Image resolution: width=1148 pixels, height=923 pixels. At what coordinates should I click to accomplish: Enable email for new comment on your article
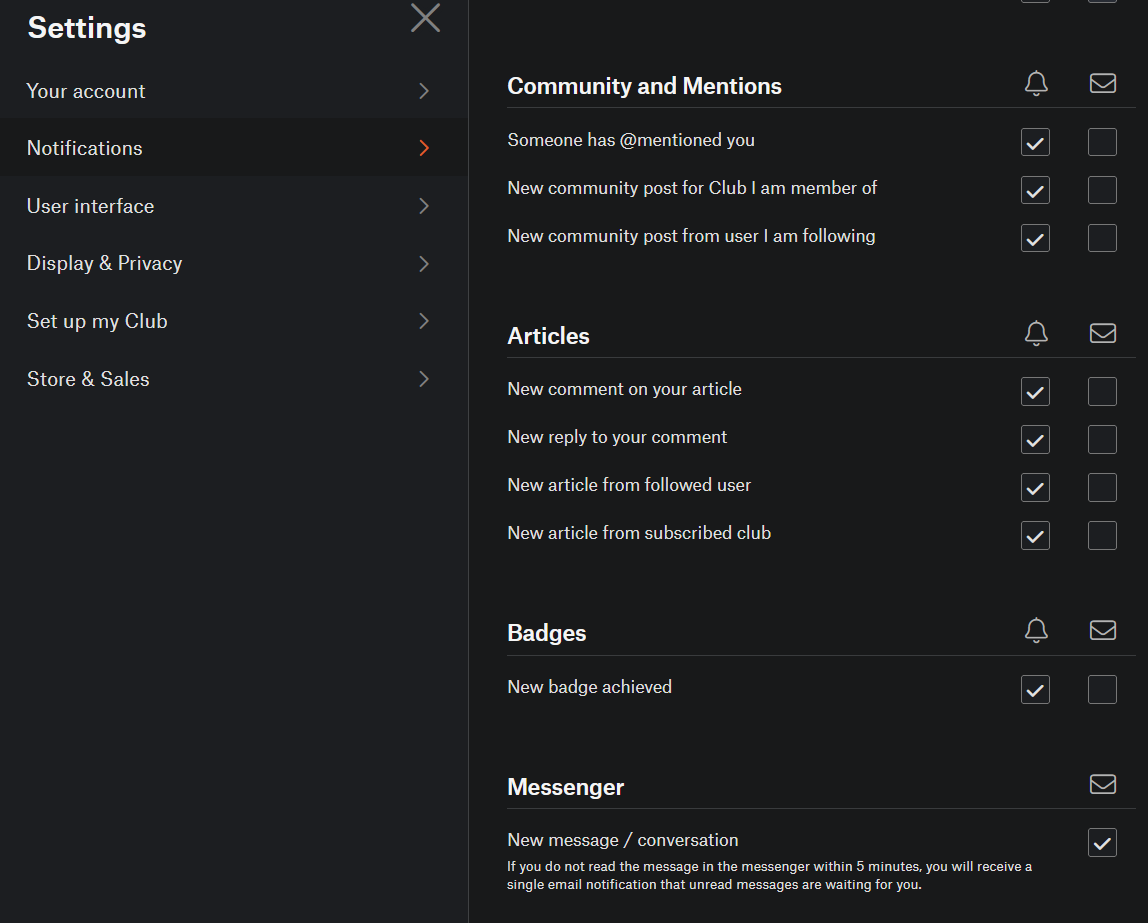tap(1102, 391)
